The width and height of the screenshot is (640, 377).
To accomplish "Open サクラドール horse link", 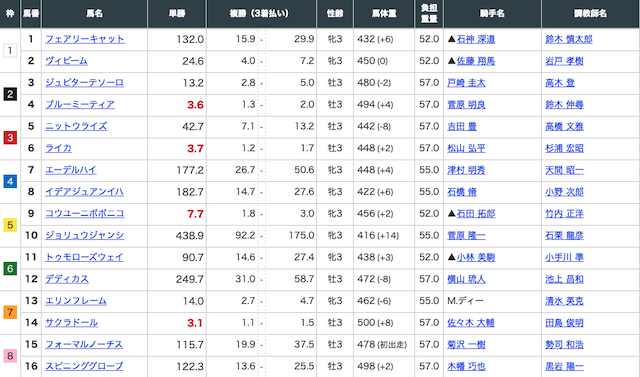I will (71, 323).
